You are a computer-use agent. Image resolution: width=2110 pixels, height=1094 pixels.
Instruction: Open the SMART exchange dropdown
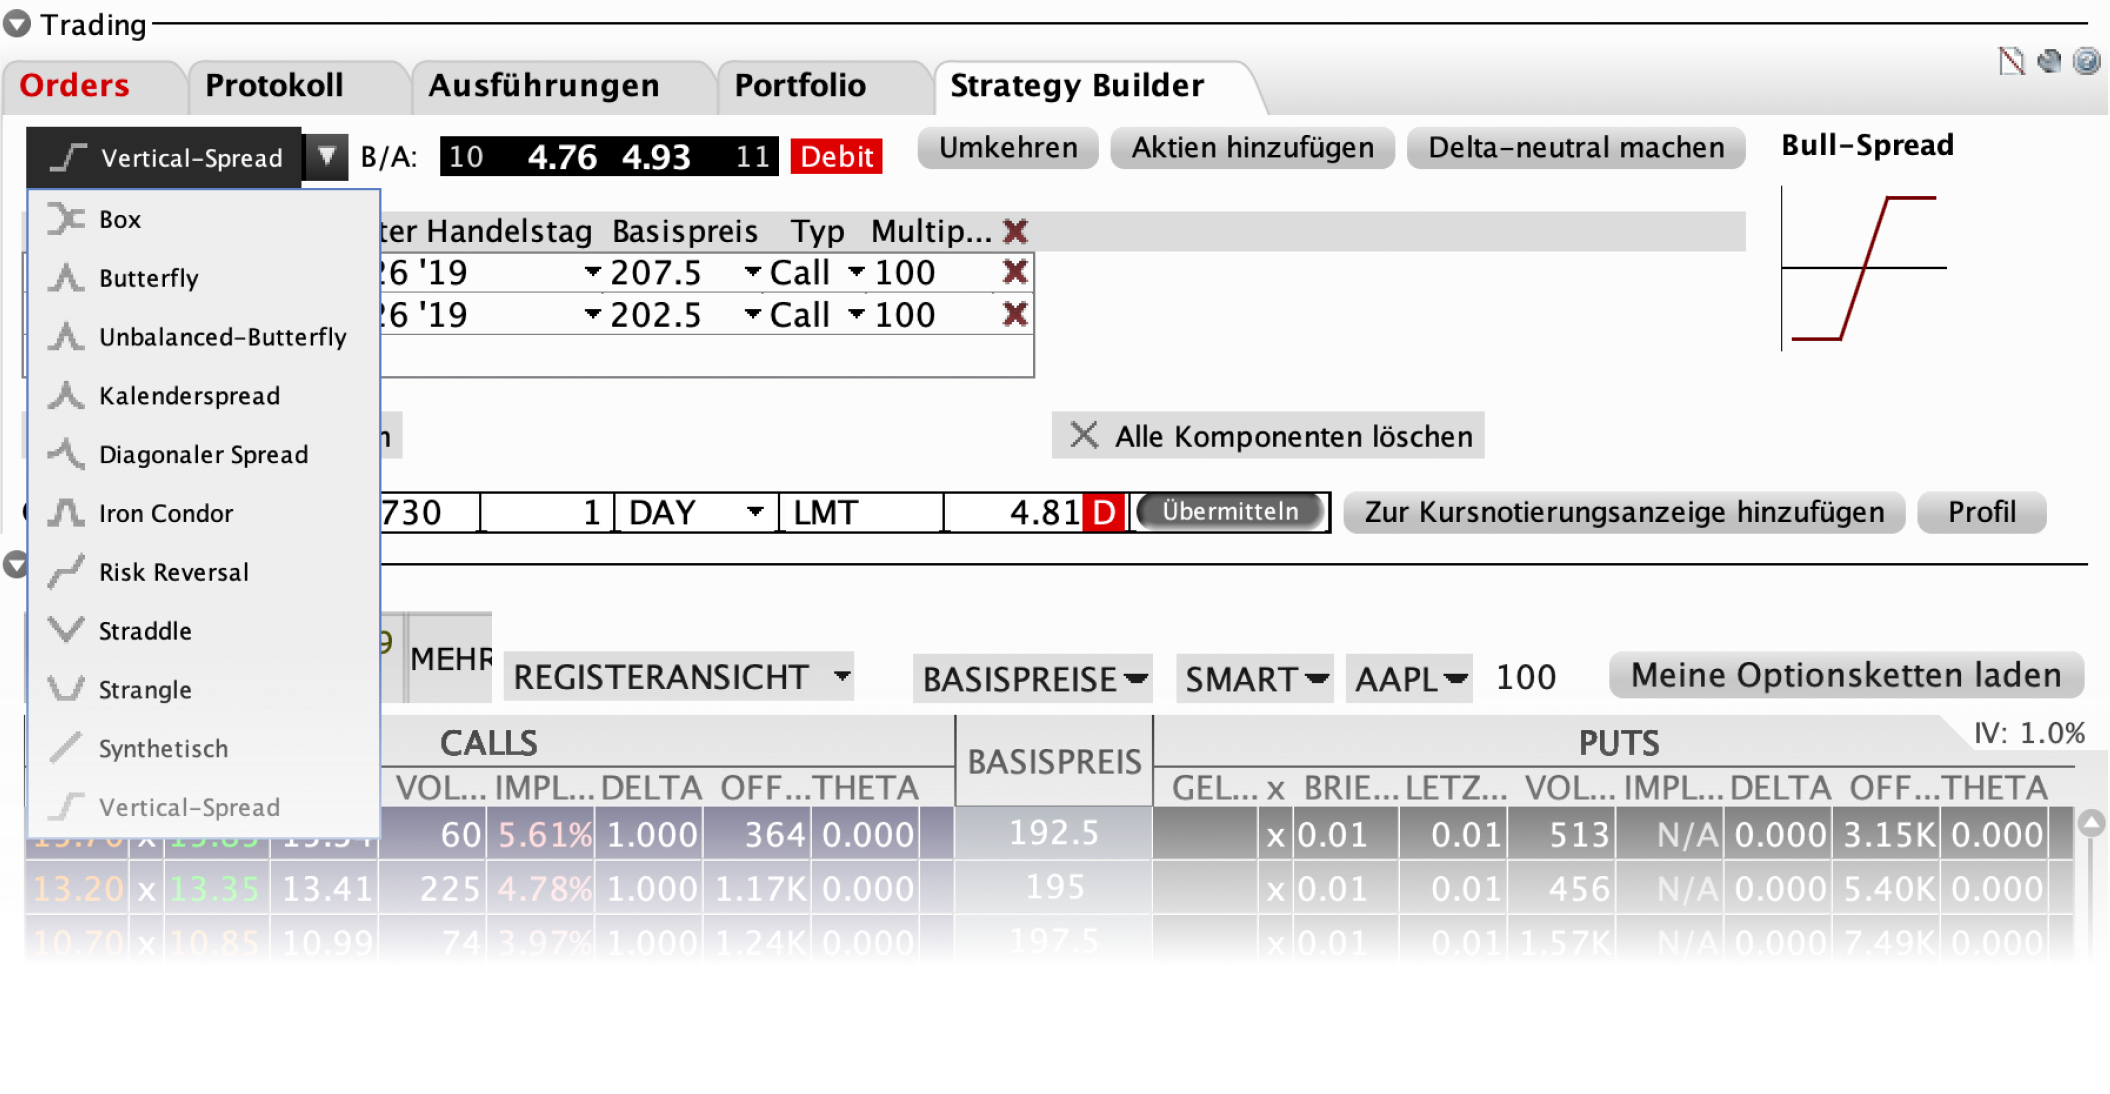coord(1255,679)
